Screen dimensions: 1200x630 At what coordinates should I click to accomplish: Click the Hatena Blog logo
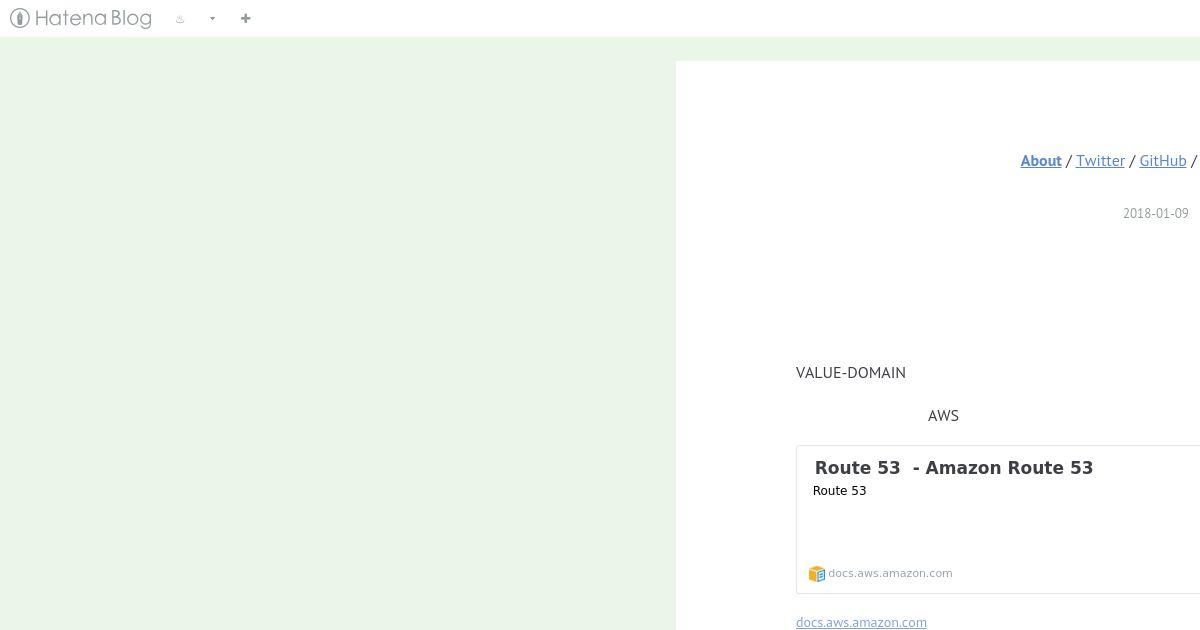click(81, 18)
